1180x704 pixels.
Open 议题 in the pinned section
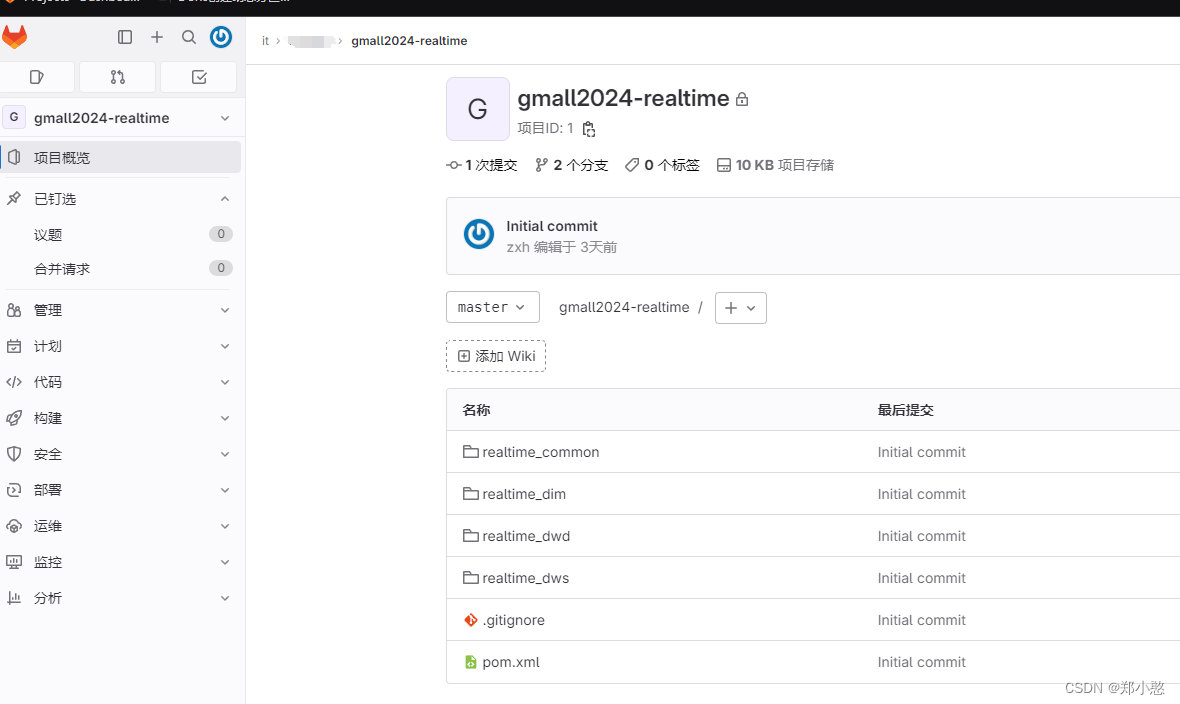pyautogui.click(x=120, y=234)
